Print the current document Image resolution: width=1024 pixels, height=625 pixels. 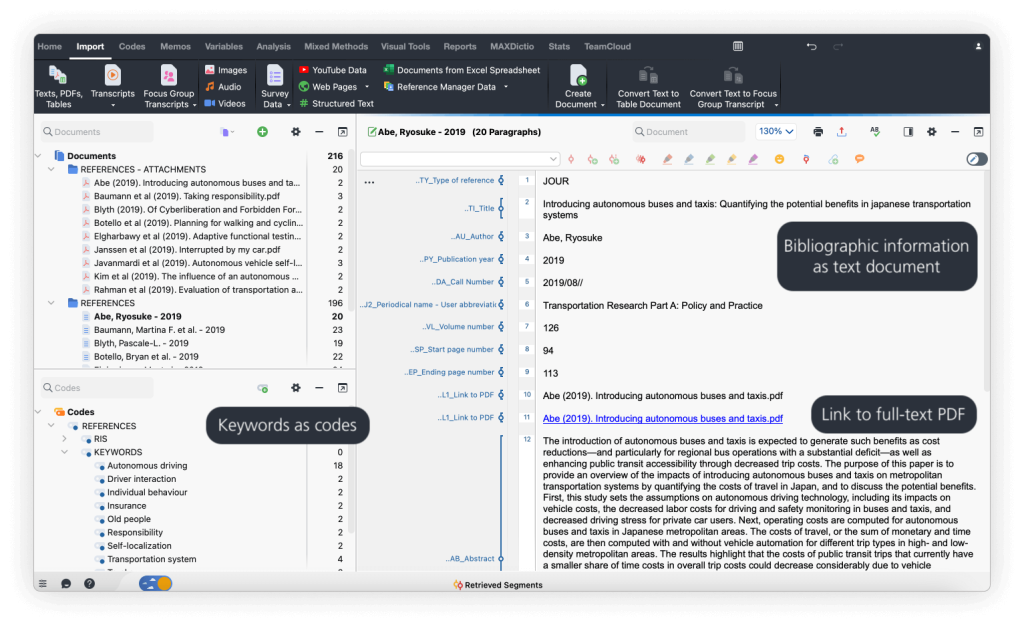(x=818, y=132)
